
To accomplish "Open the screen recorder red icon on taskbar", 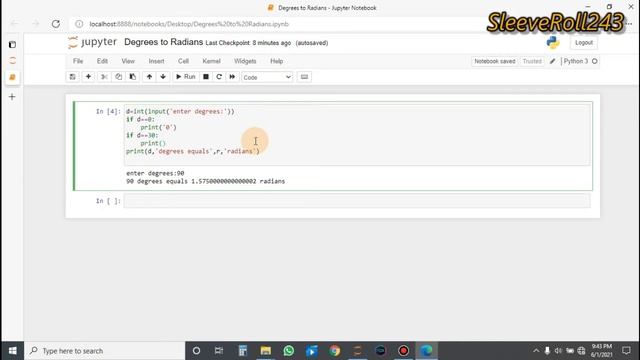I will (x=404, y=351).
